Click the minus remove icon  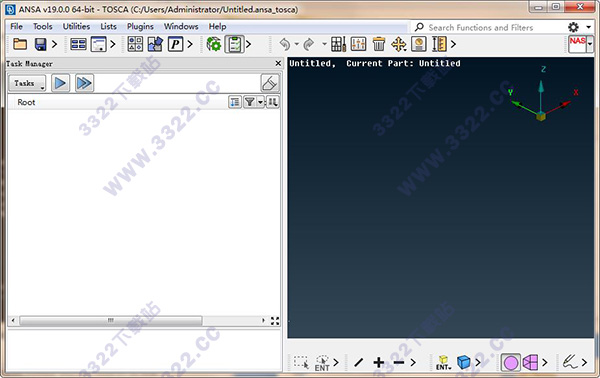[x=399, y=362]
